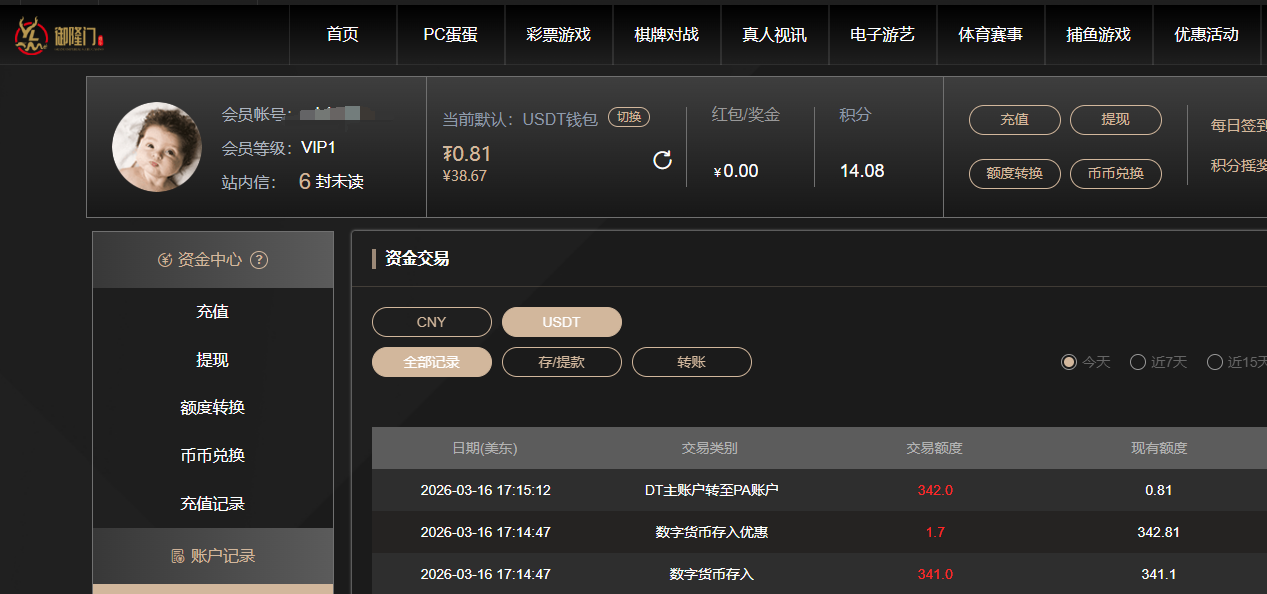1267x594 pixels.
Task: Select the 今天 radio button
Action: (x=1068, y=362)
